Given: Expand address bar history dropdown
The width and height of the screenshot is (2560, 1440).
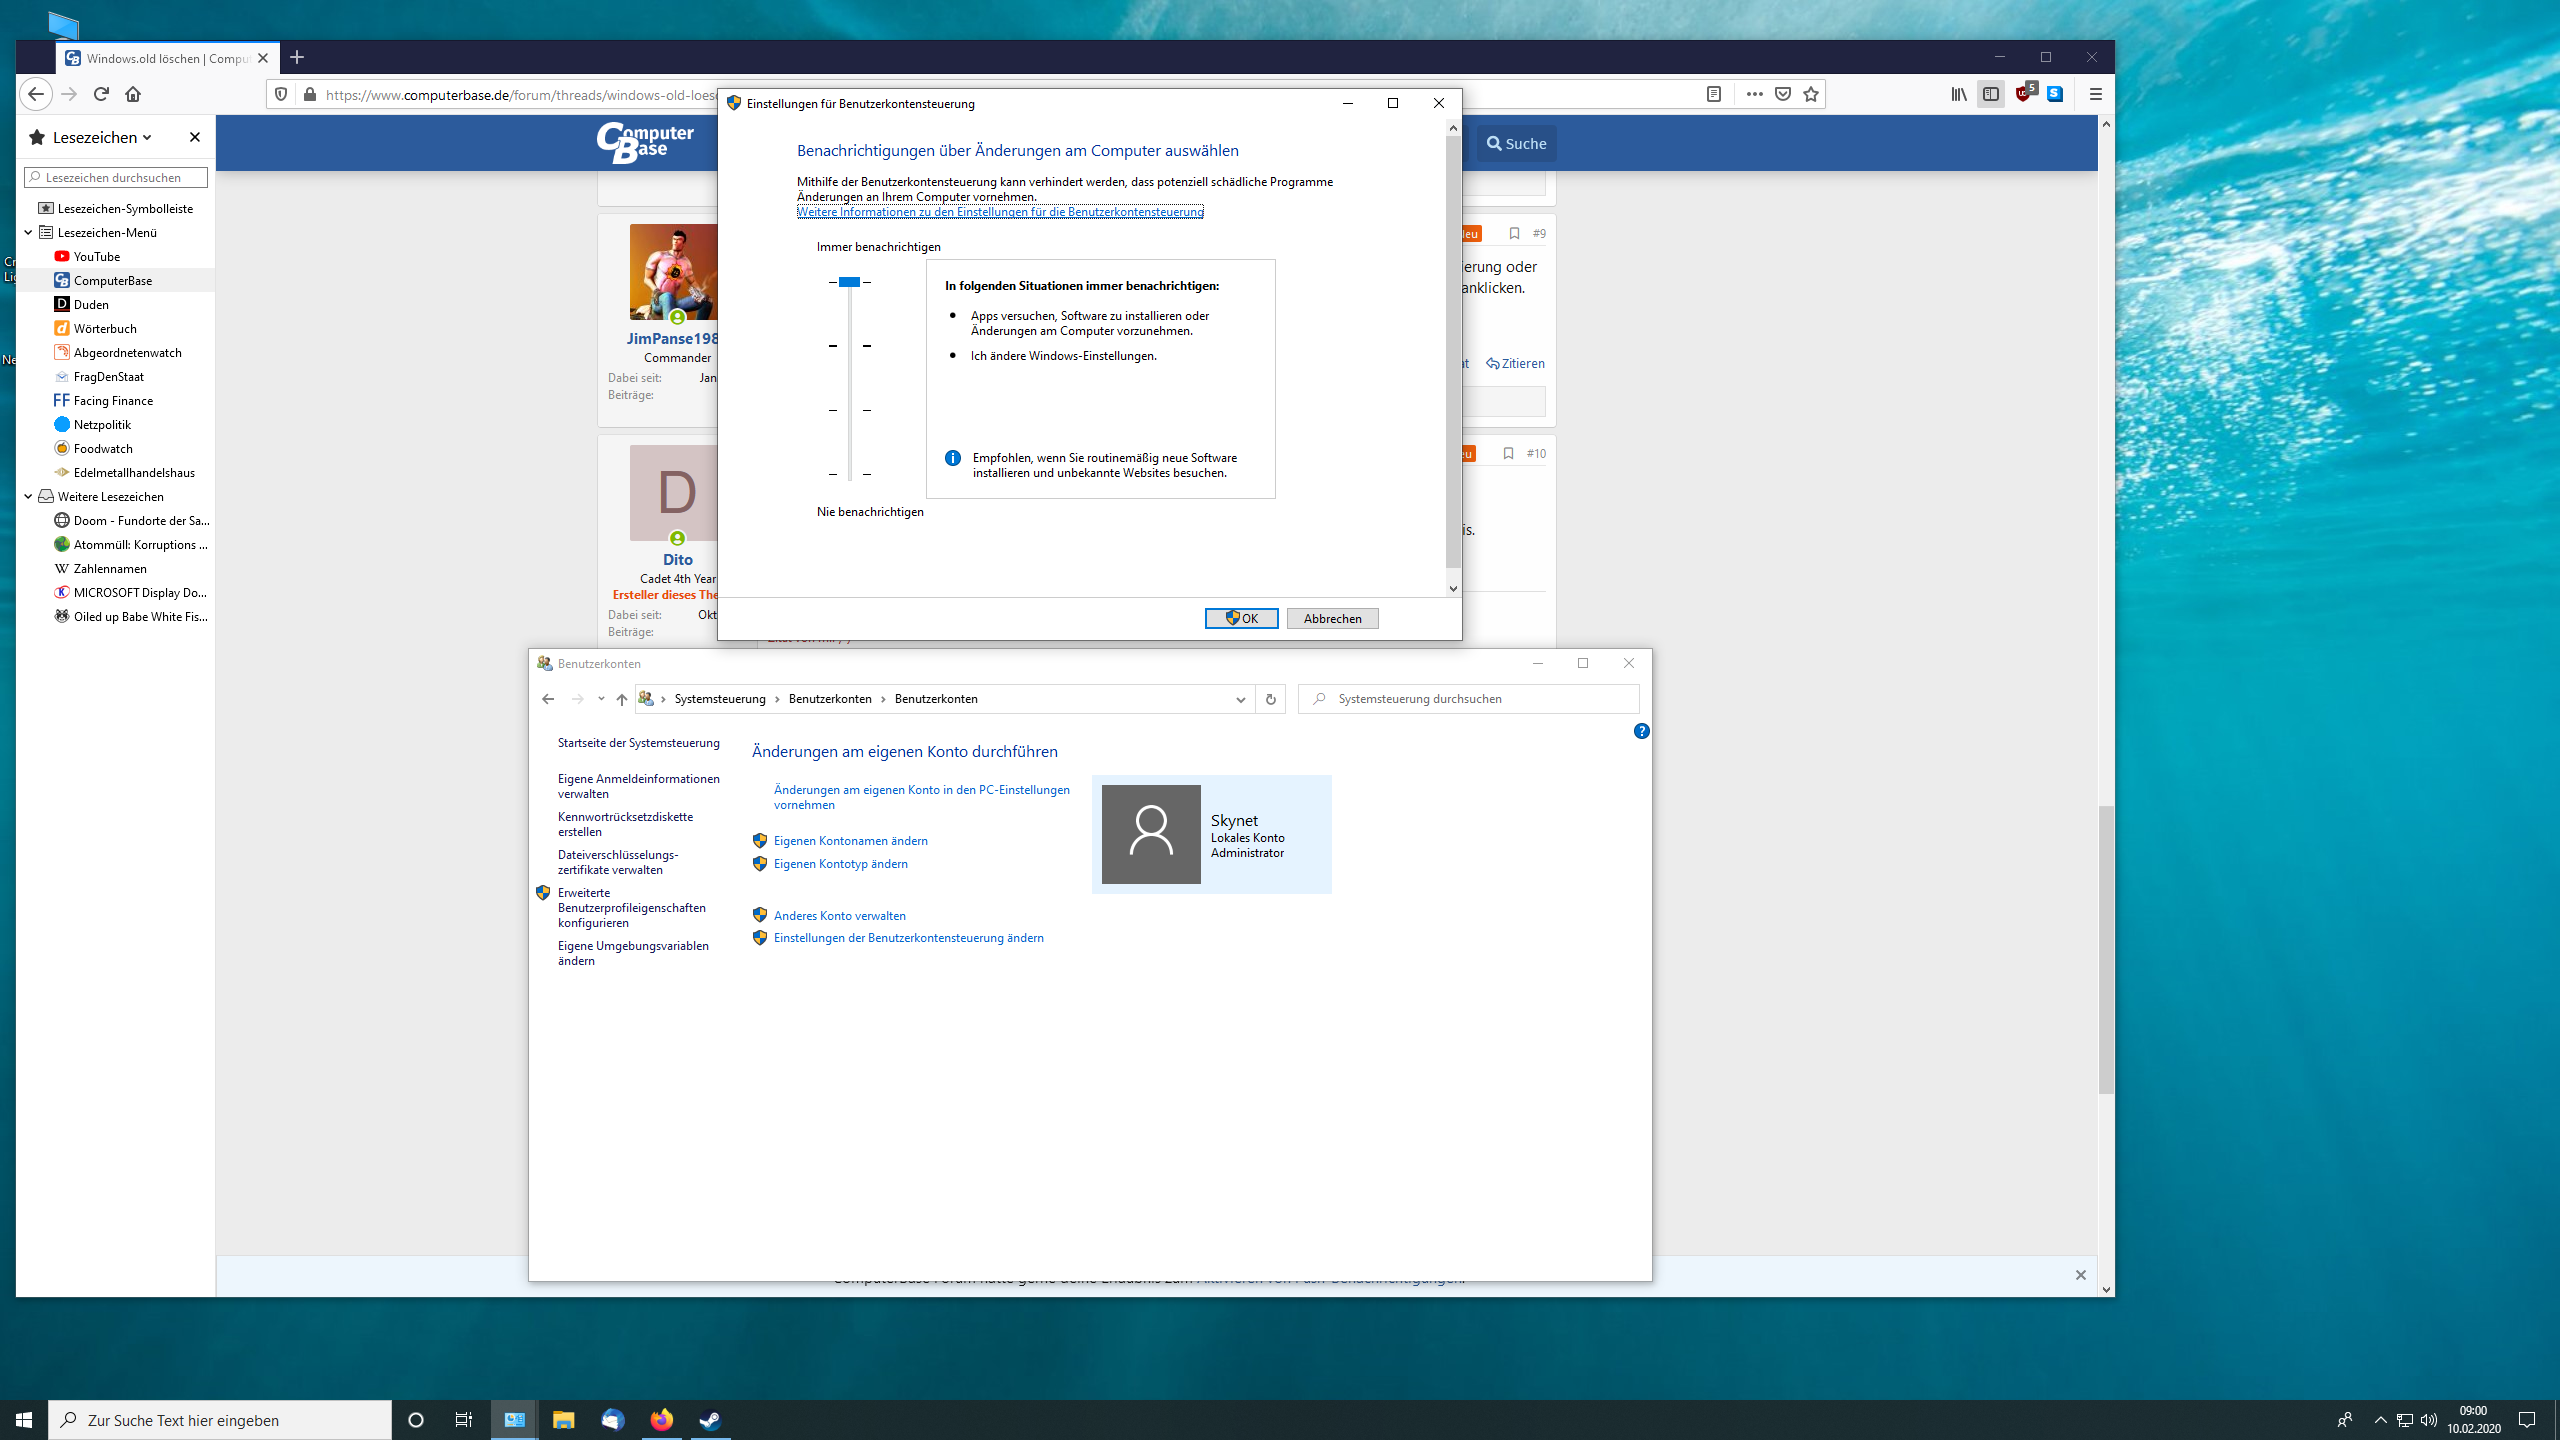Looking at the screenshot, I should (x=1240, y=699).
